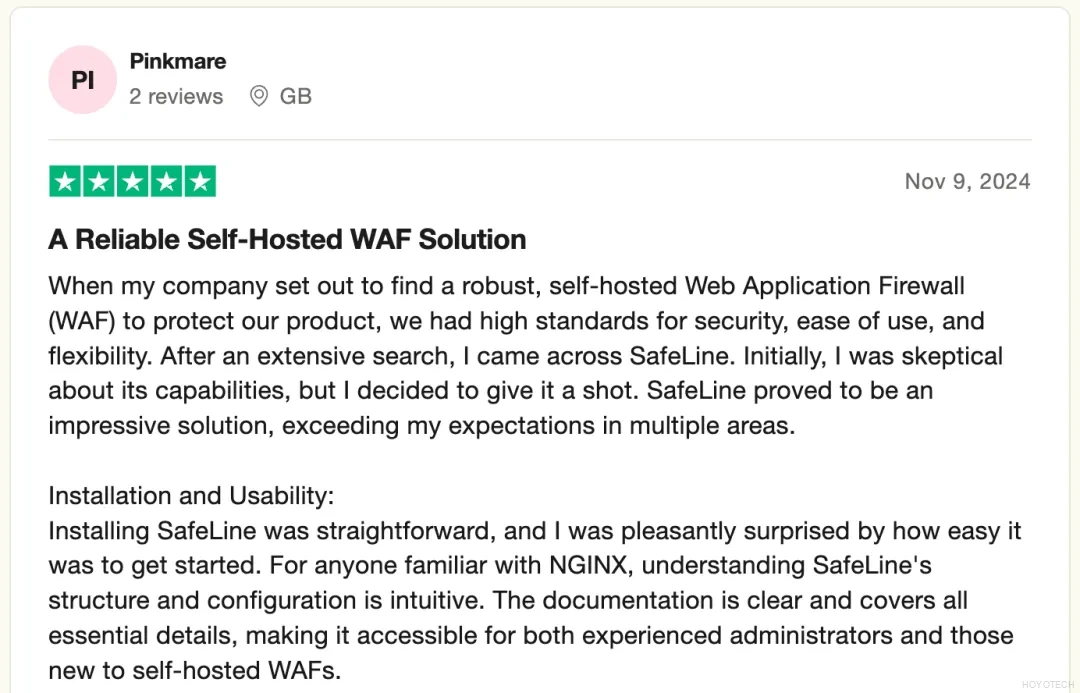
Task: Click the "Installation and Usability:" heading
Action: 191,496
